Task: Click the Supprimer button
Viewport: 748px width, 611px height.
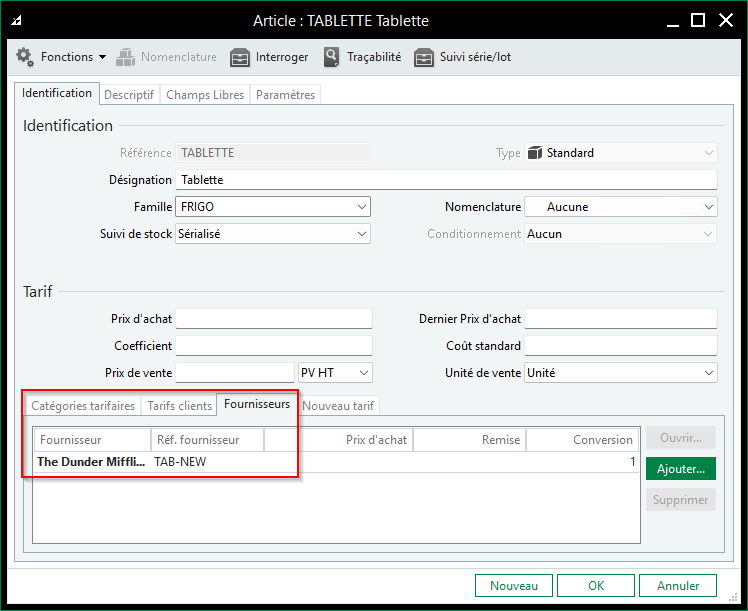Action: click(x=681, y=500)
